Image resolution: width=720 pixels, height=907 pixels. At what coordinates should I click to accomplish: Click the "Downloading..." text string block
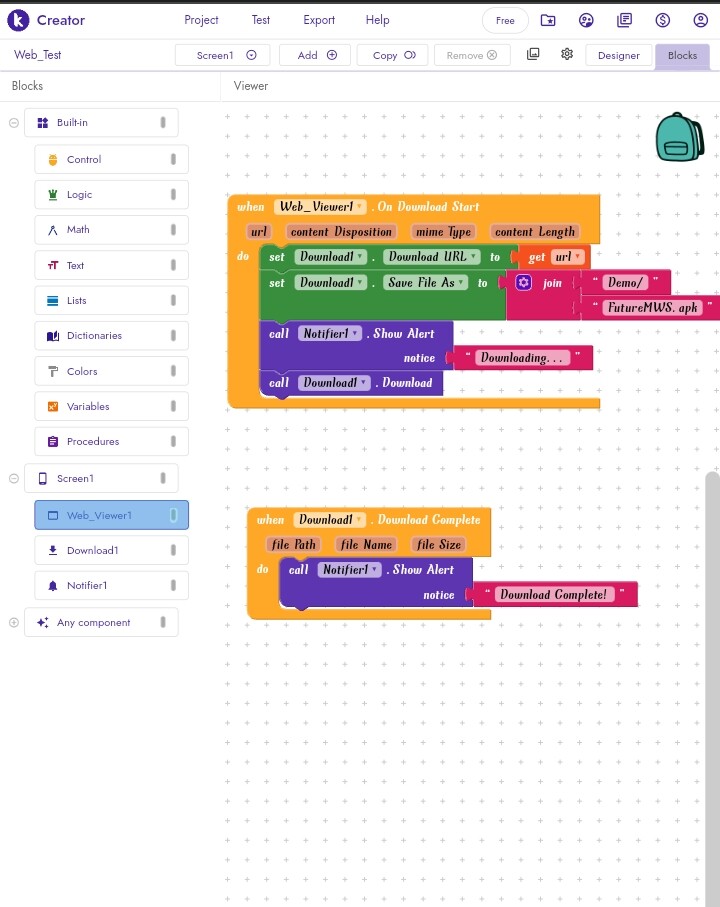(x=522, y=357)
